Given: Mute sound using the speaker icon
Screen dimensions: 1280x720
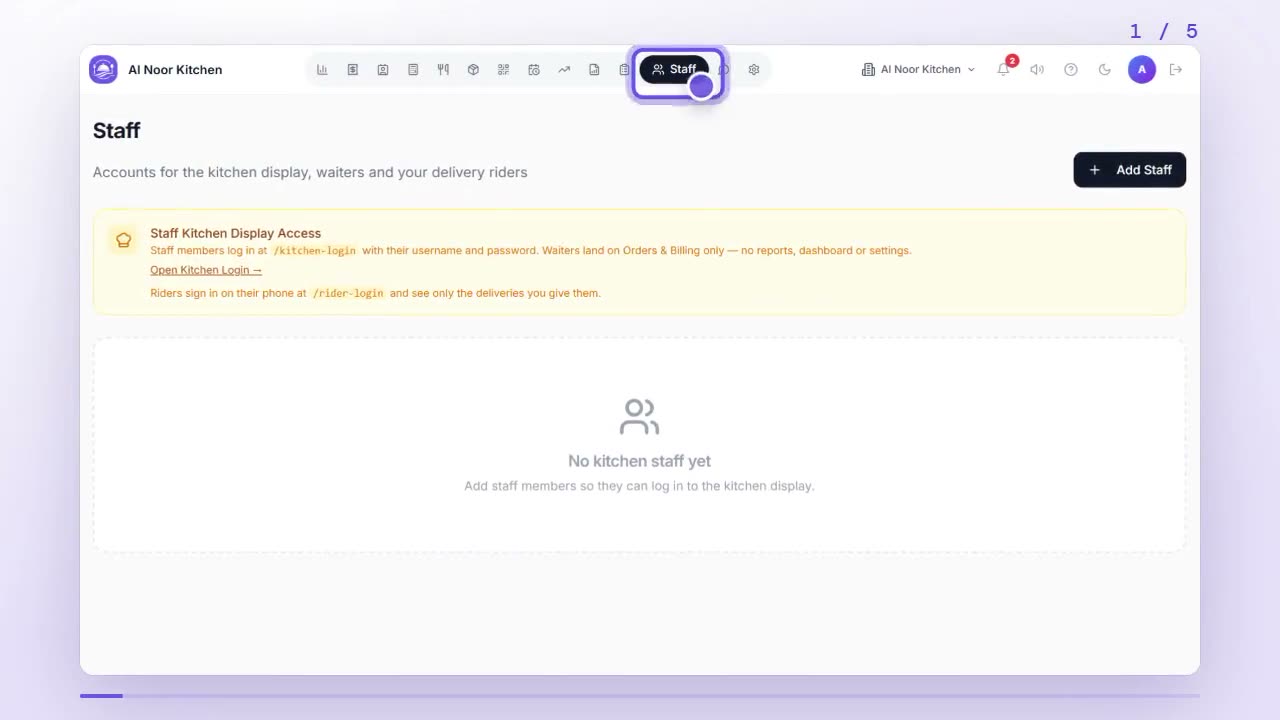Looking at the screenshot, I should click(x=1037, y=70).
